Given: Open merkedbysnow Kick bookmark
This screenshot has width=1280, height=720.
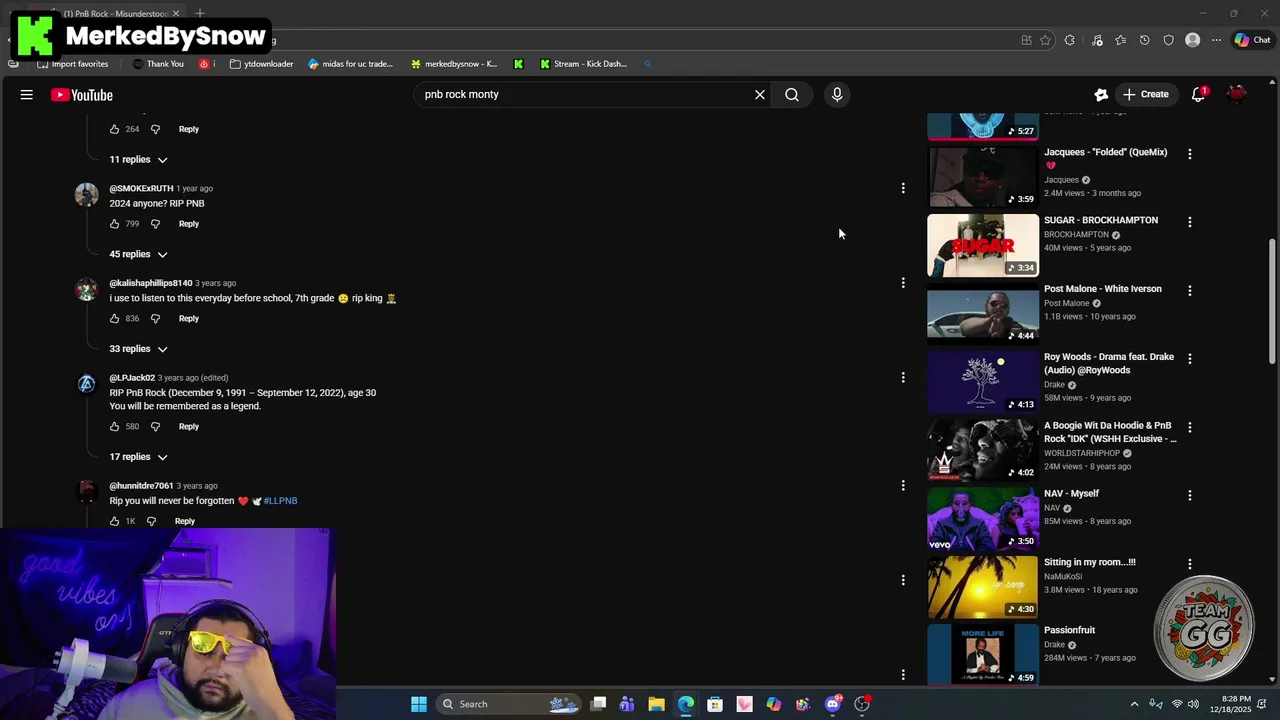Looking at the screenshot, I should (454, 64).
